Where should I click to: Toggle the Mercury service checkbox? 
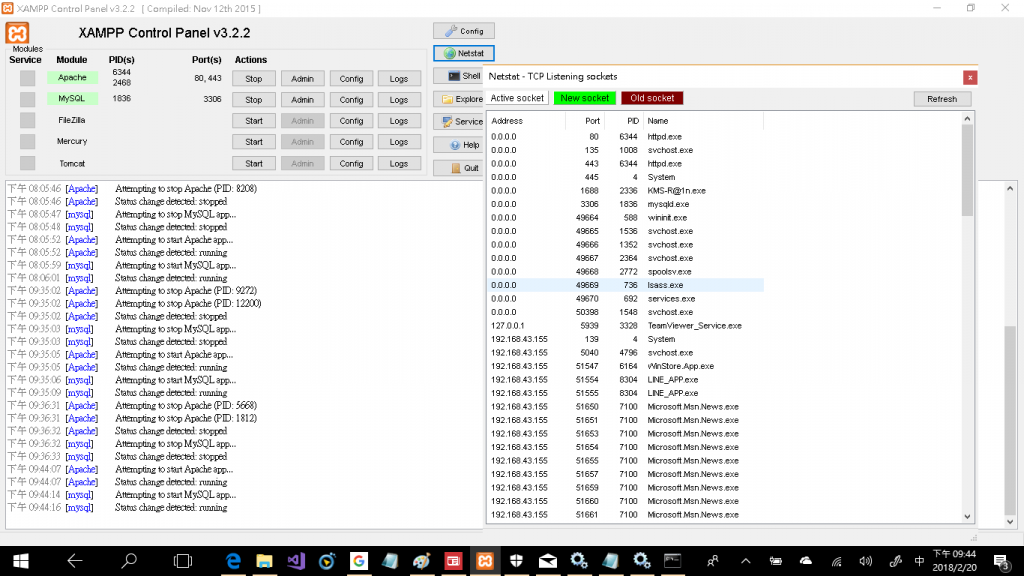[27, 141]
